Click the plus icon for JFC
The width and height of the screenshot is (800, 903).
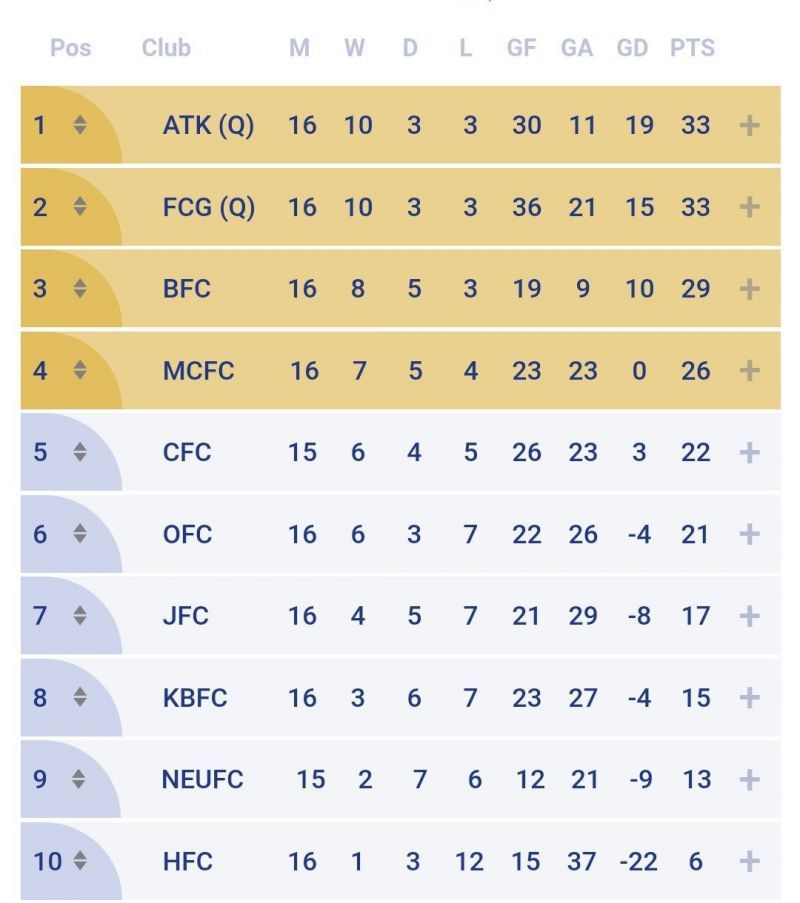[750, 617]
